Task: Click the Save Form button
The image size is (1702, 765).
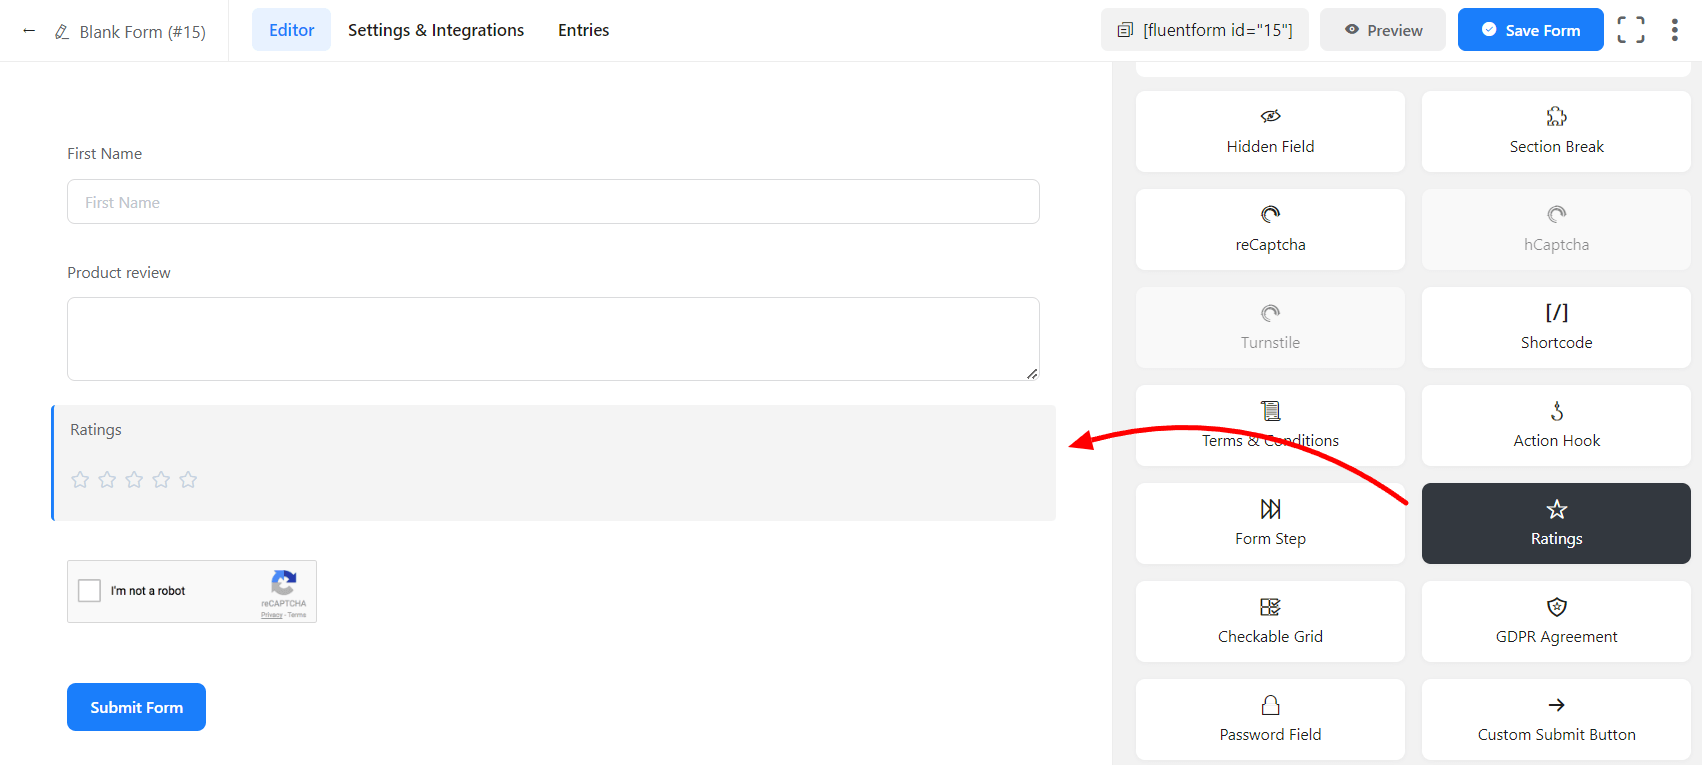Action: (x=1530, y=30)
